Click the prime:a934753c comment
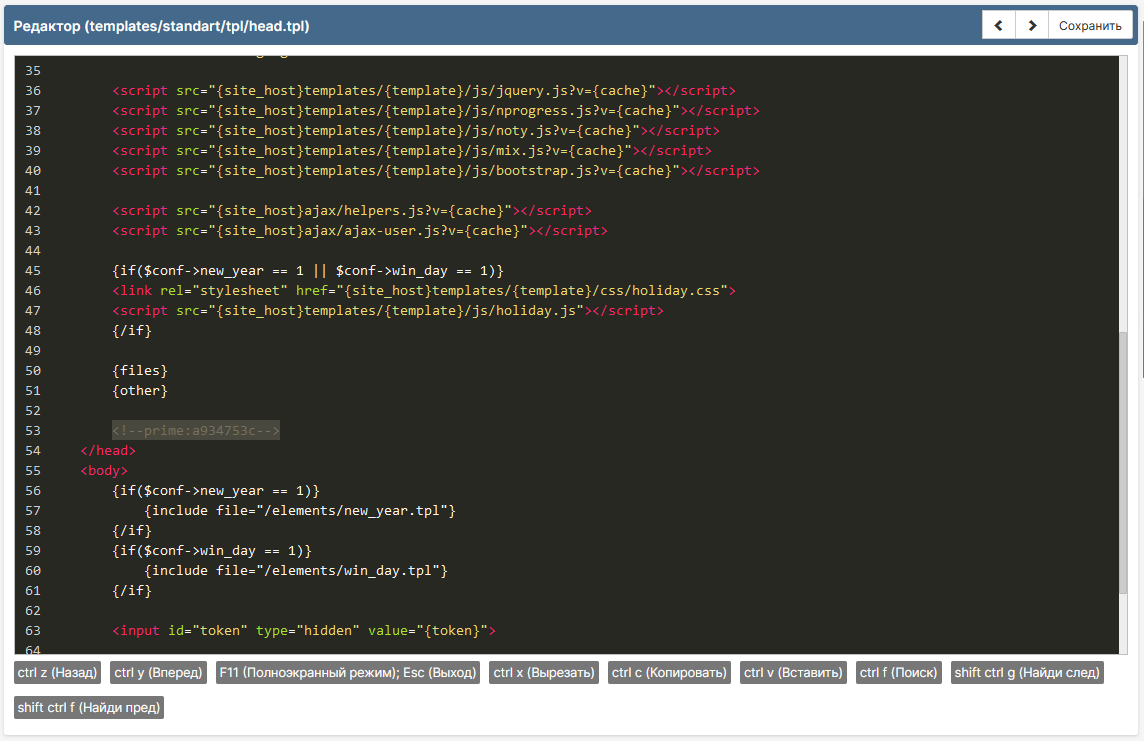The width and height of the screenshot is (1144, 741). (x=196, y=430)
